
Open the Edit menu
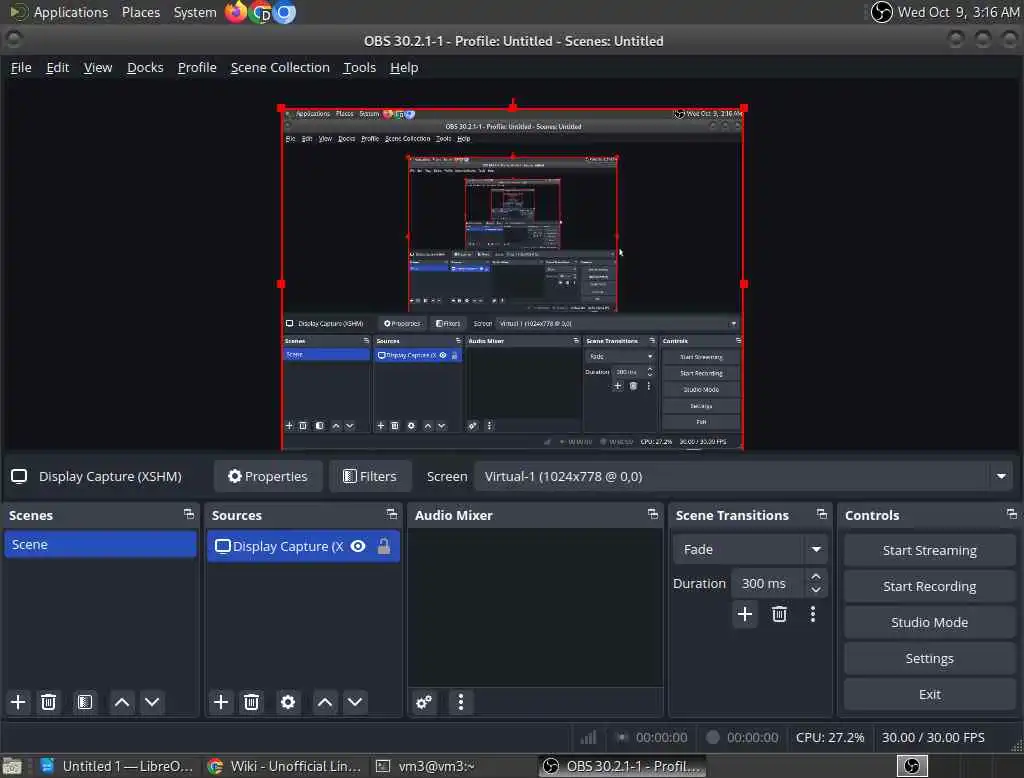coord(57,67)
